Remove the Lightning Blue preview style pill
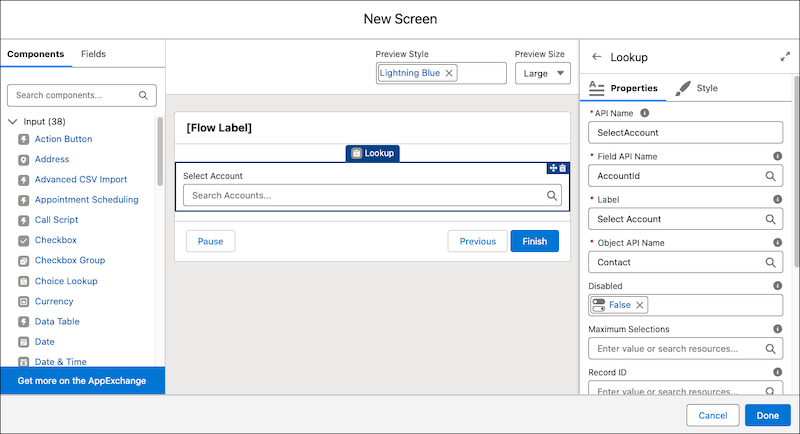This screenshot has width=800, height=434. [x=449, y=73]
